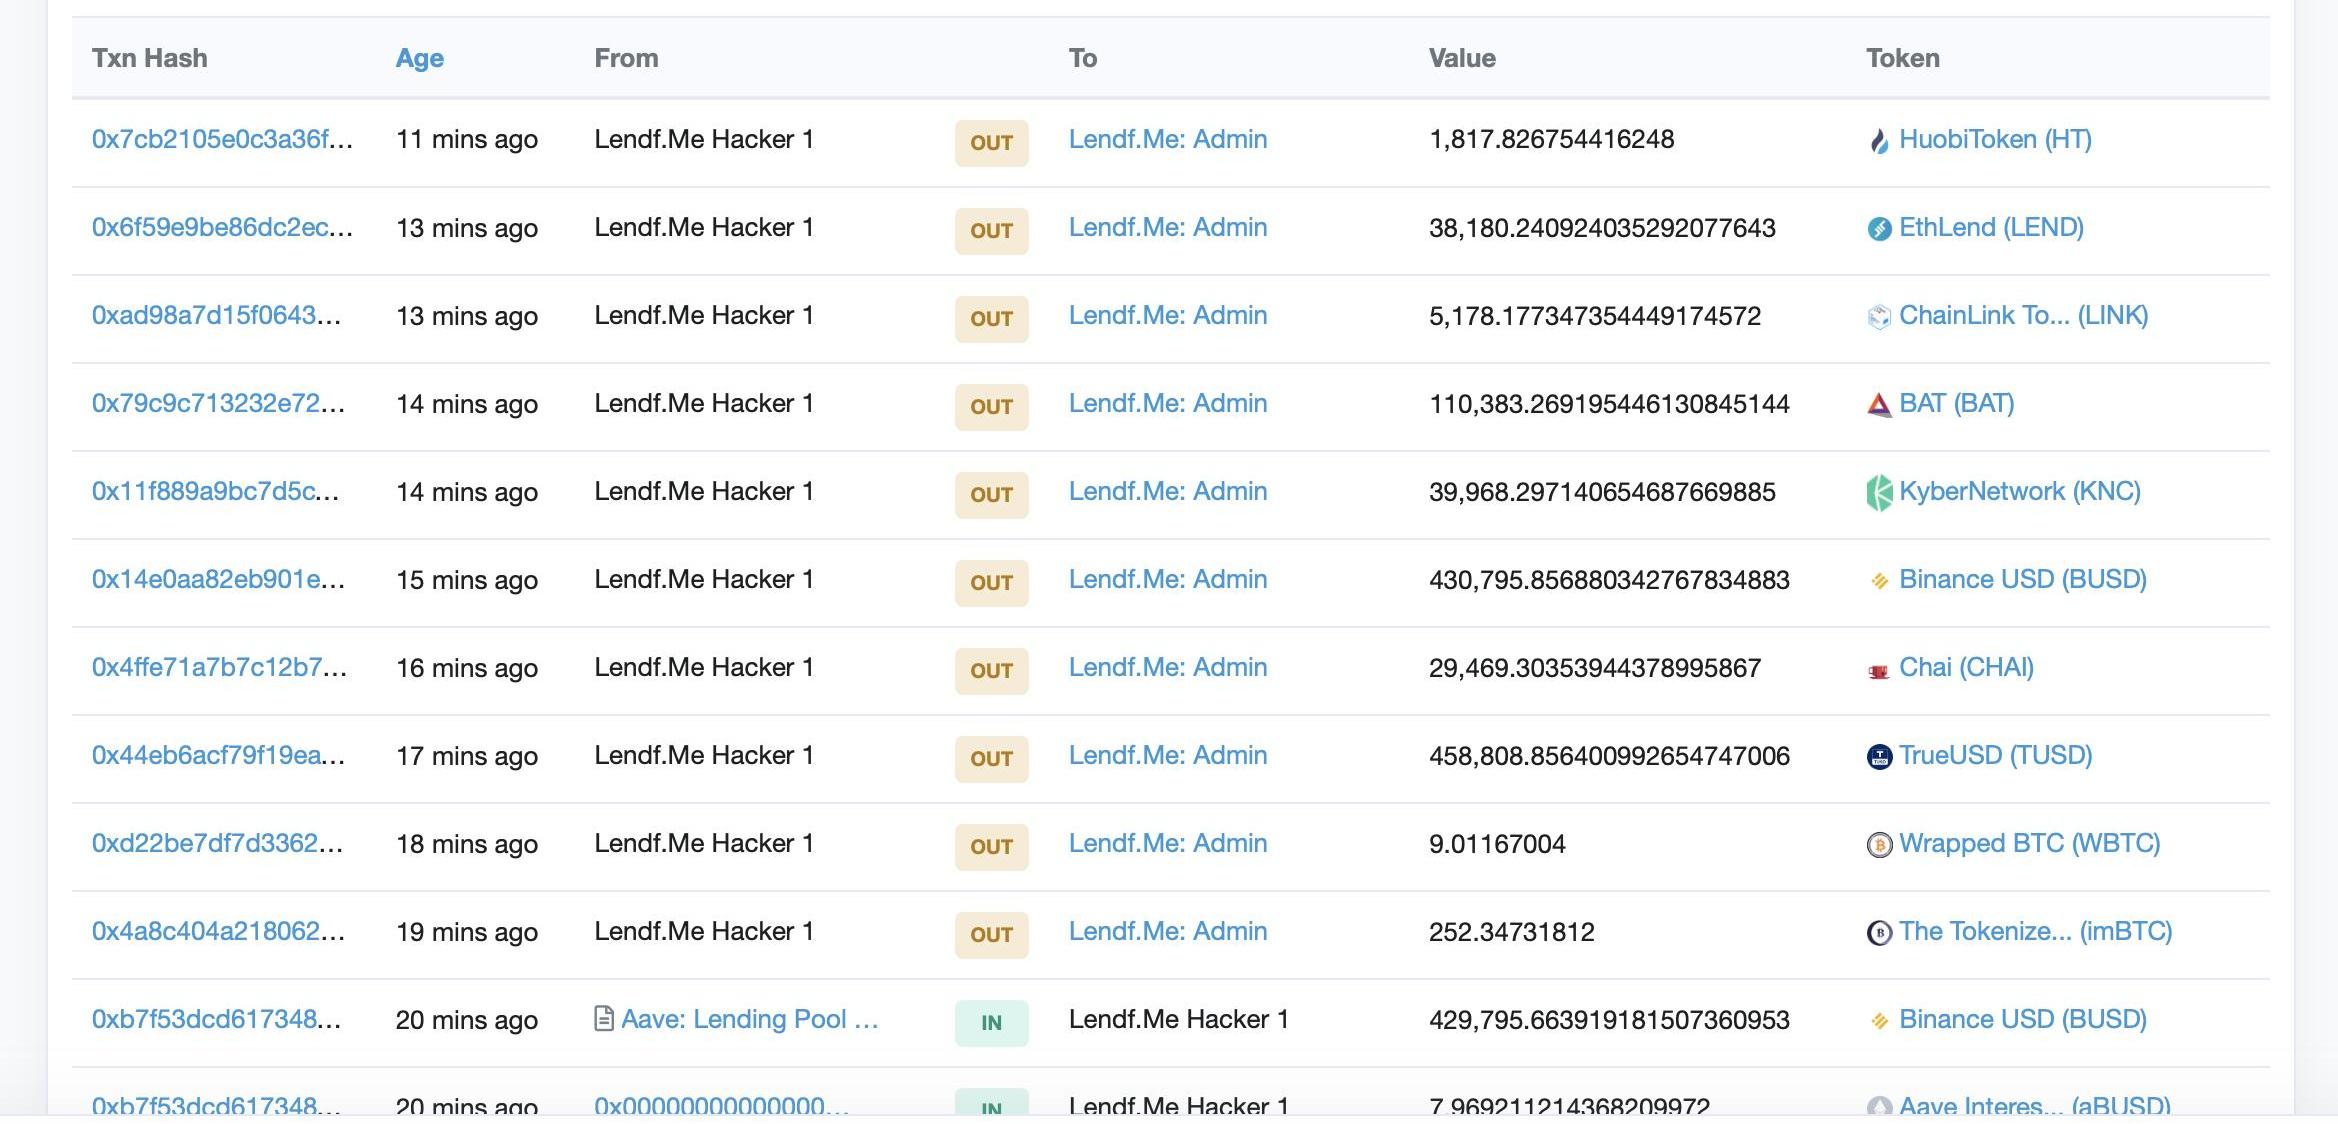Click the Chai token icon
Image resolution: width=2338 pixels, height=1124 pixels.
pos(1879,671)
